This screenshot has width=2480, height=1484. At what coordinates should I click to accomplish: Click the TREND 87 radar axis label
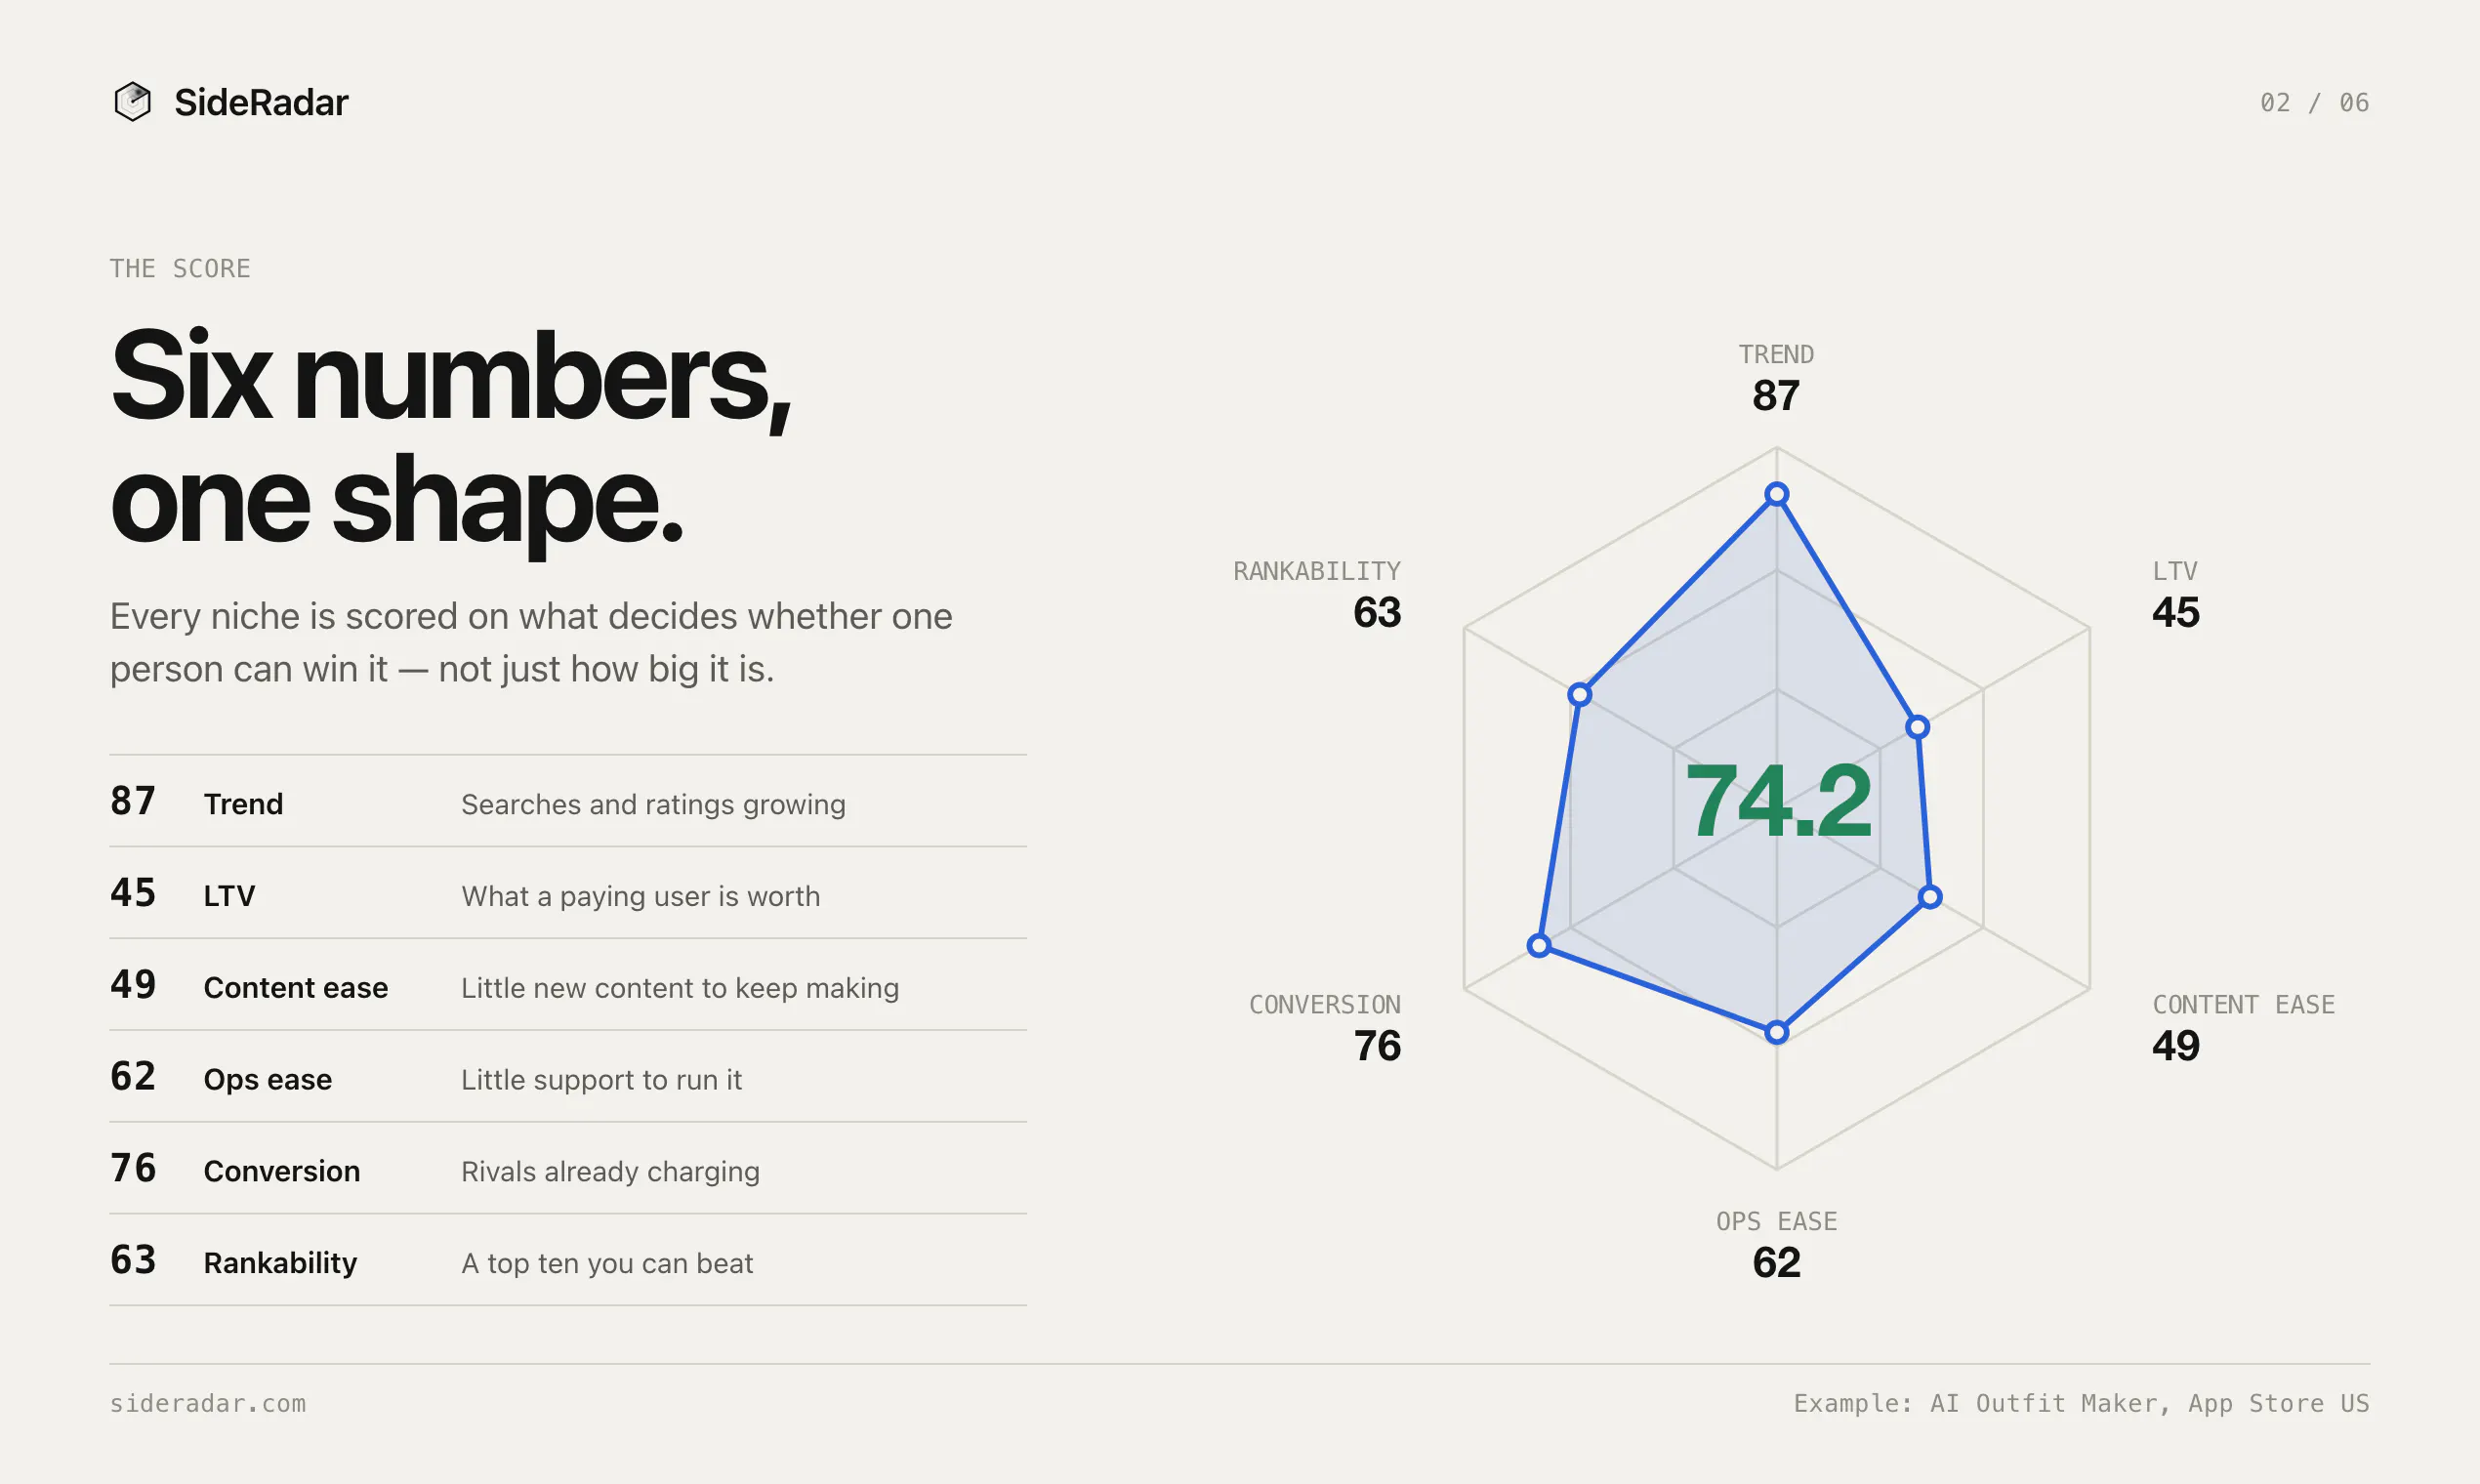point(1776,378)
